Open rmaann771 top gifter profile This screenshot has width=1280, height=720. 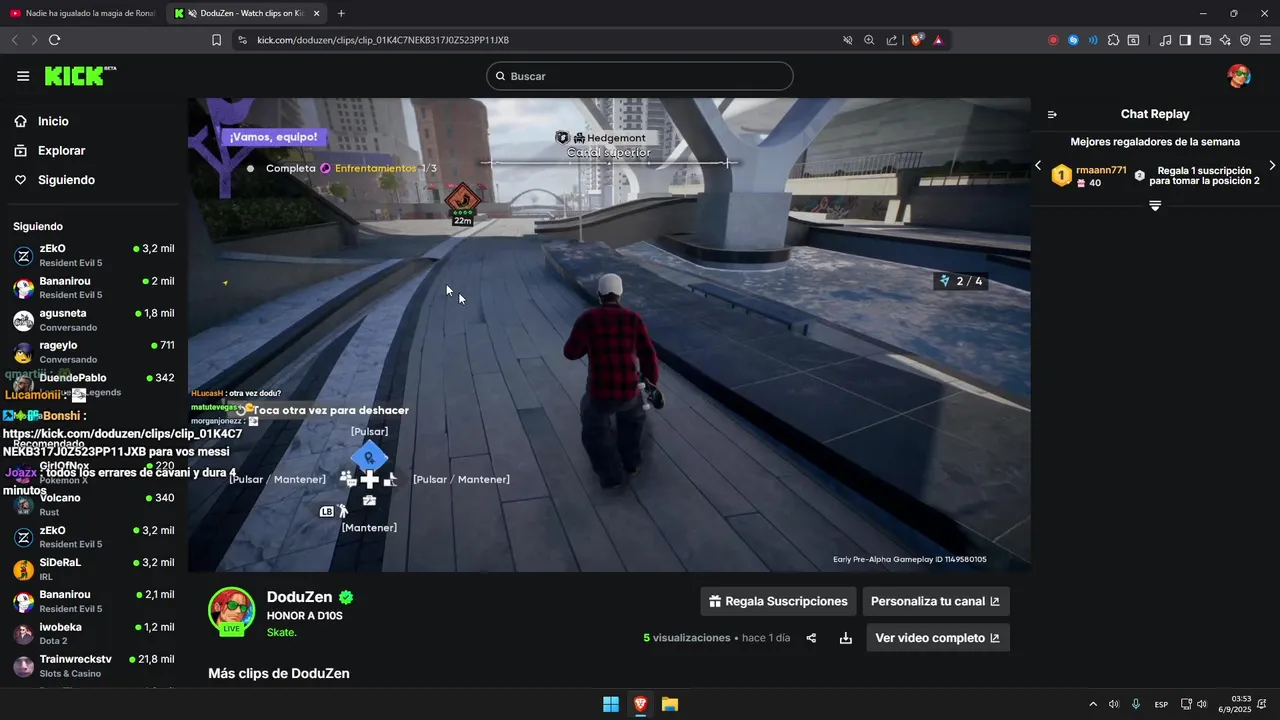[1101, 170]
